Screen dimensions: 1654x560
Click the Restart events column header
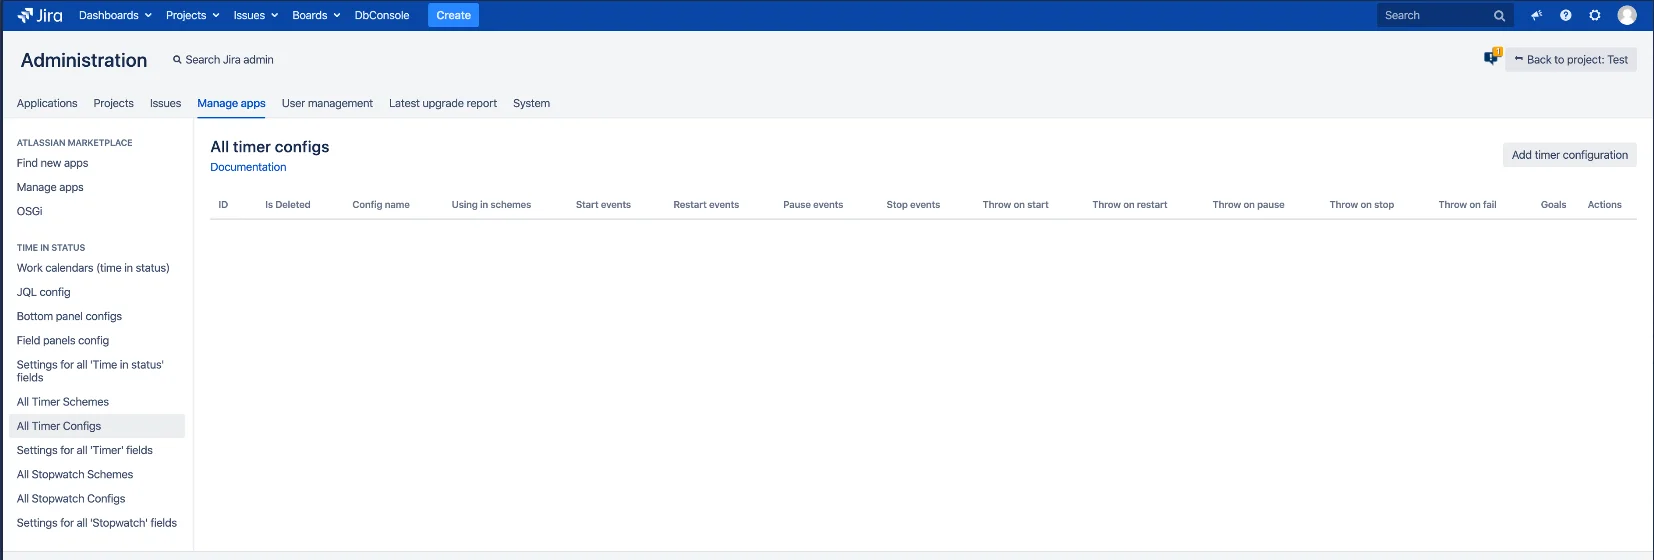[x=706, y=205]
